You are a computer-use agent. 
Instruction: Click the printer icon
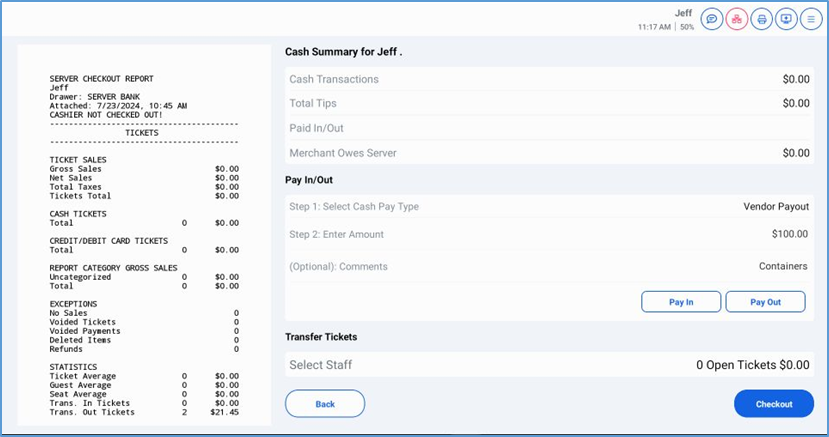coord(762,19)
